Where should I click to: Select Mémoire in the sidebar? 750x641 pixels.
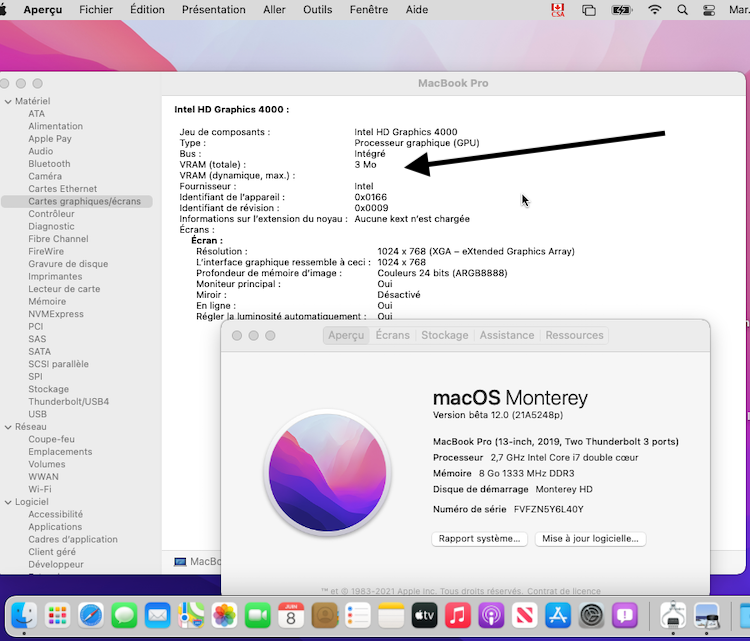coord(47,301)
